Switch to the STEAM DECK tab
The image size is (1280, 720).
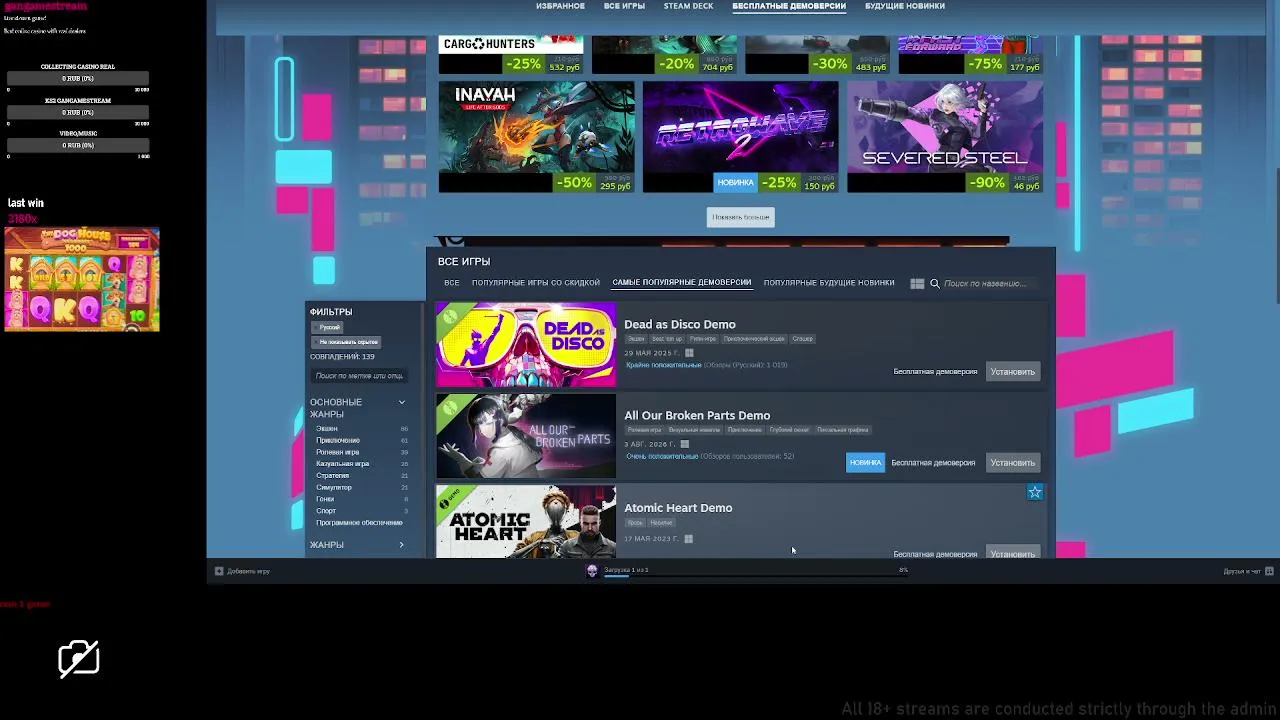689,6
